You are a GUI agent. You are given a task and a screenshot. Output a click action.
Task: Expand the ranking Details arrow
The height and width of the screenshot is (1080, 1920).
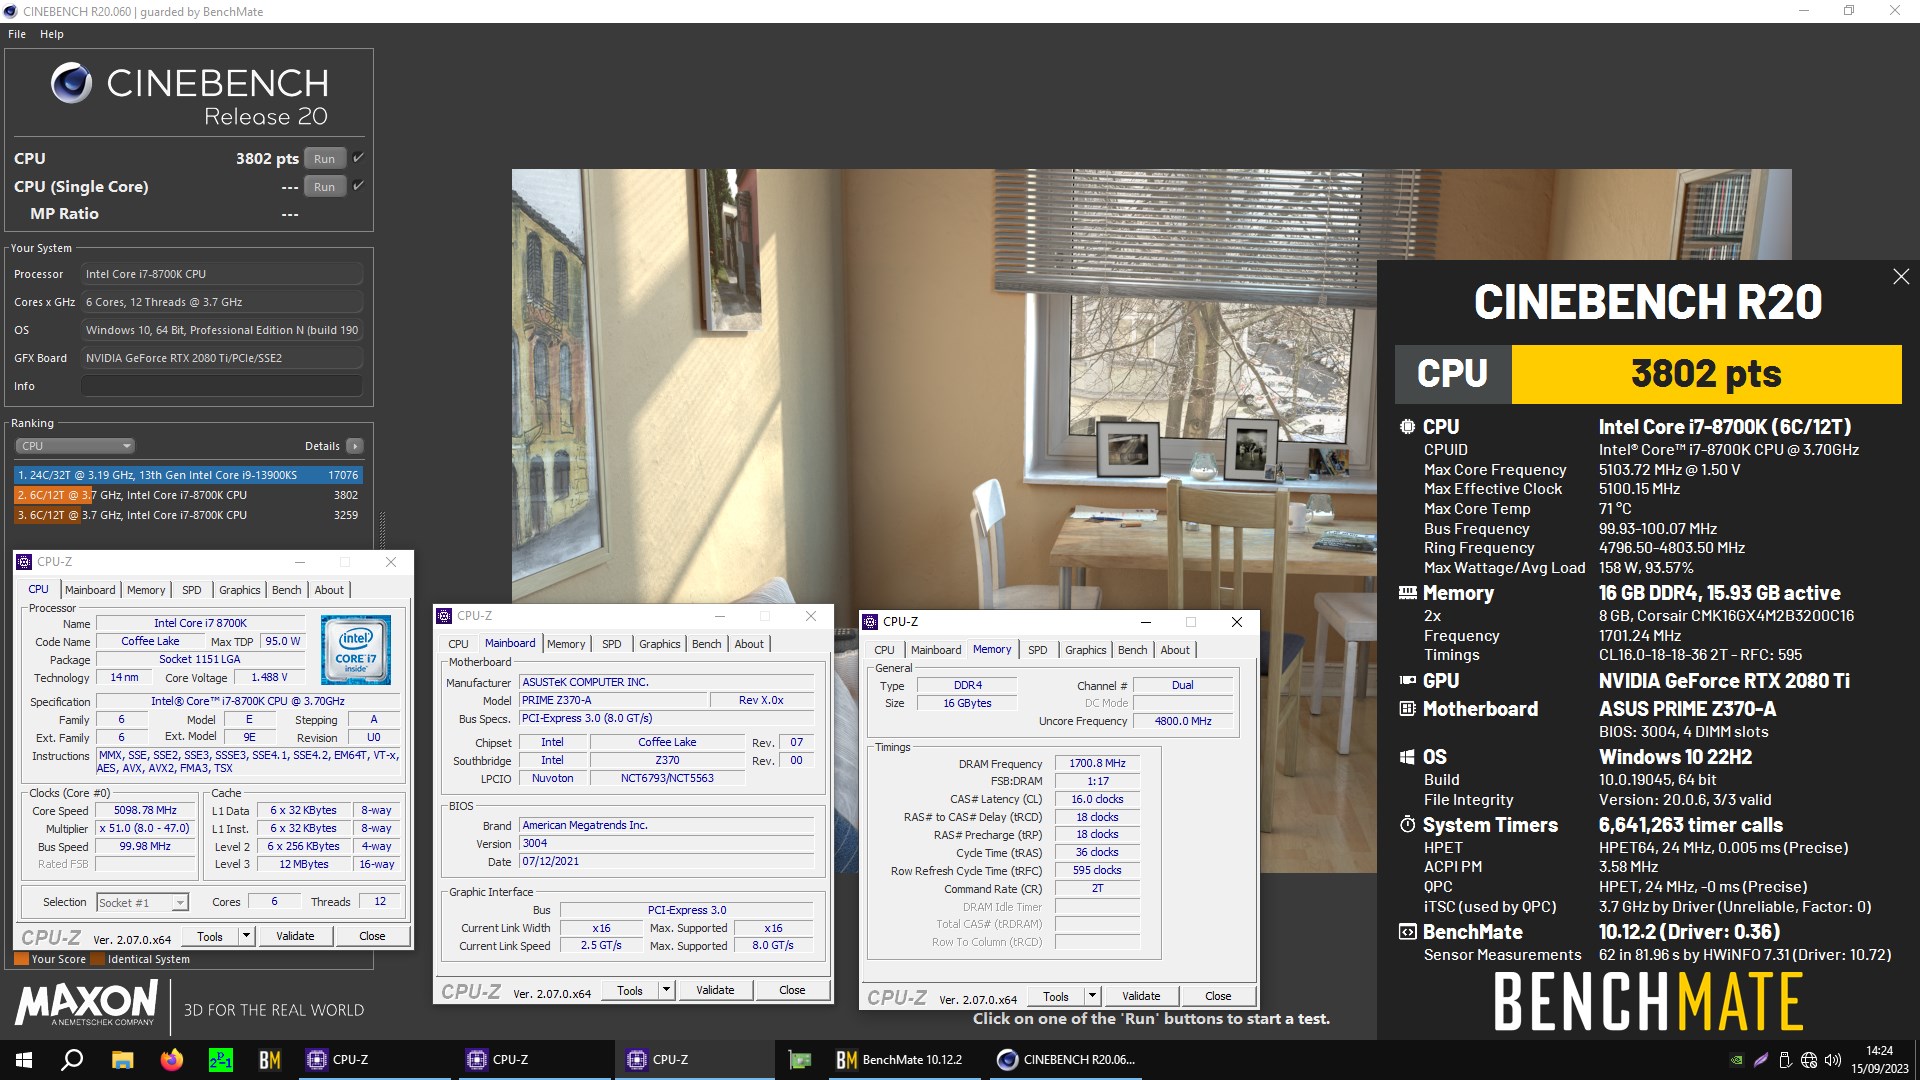pos(355,446)
